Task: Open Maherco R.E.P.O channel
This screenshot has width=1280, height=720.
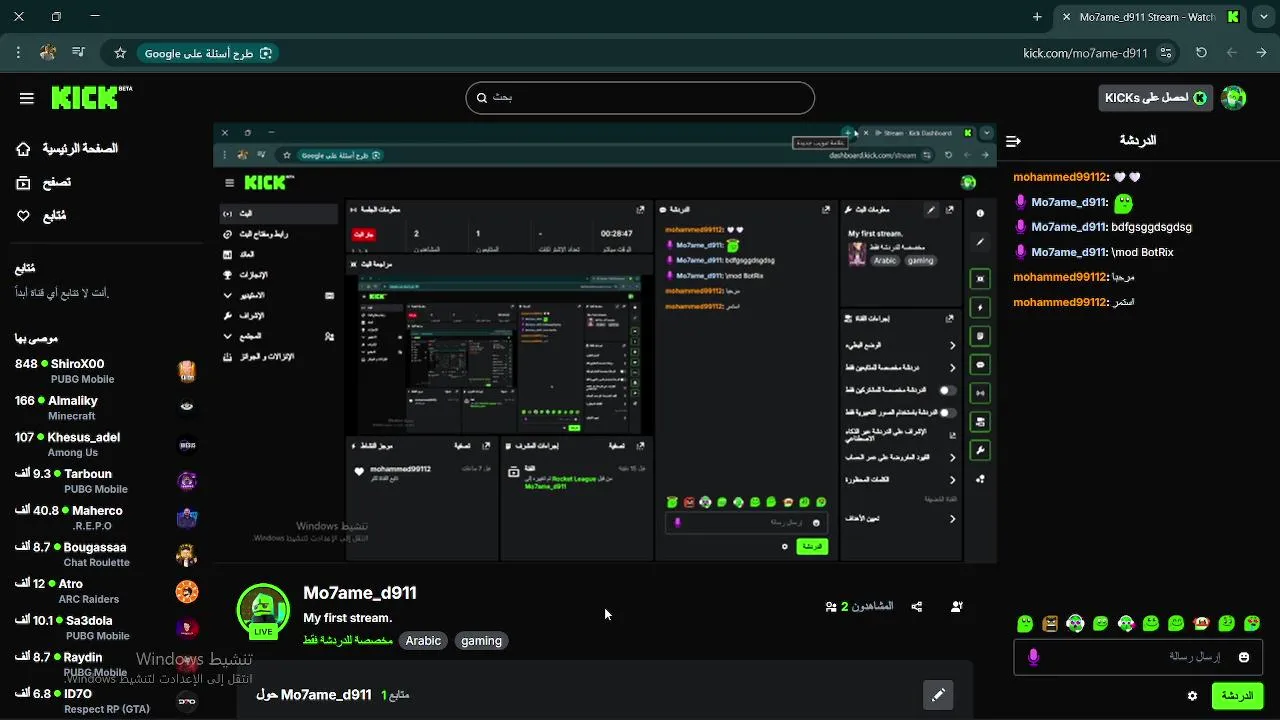Action: (105, 518)
